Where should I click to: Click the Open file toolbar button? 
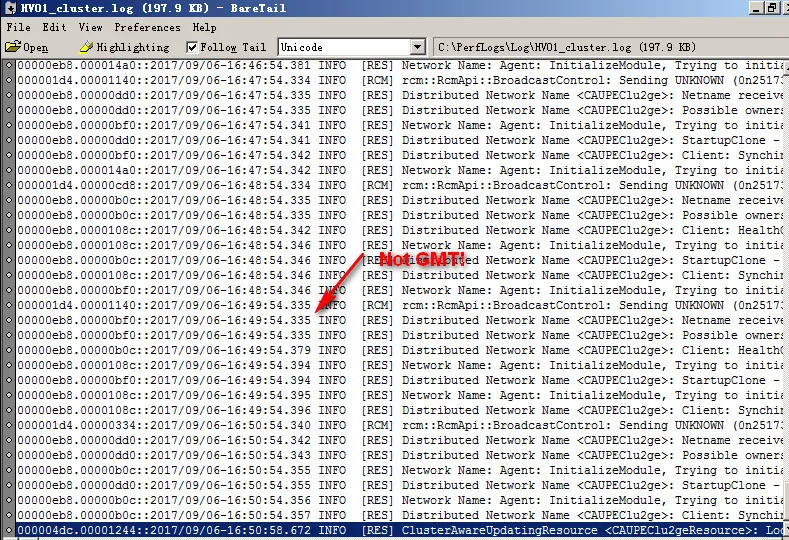[27, 47]
